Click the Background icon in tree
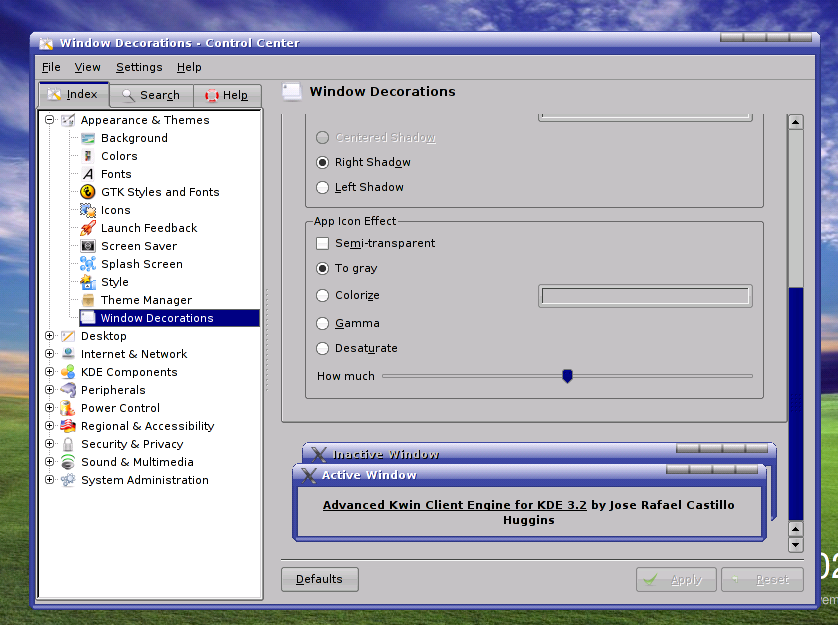 tap(88, 138)
